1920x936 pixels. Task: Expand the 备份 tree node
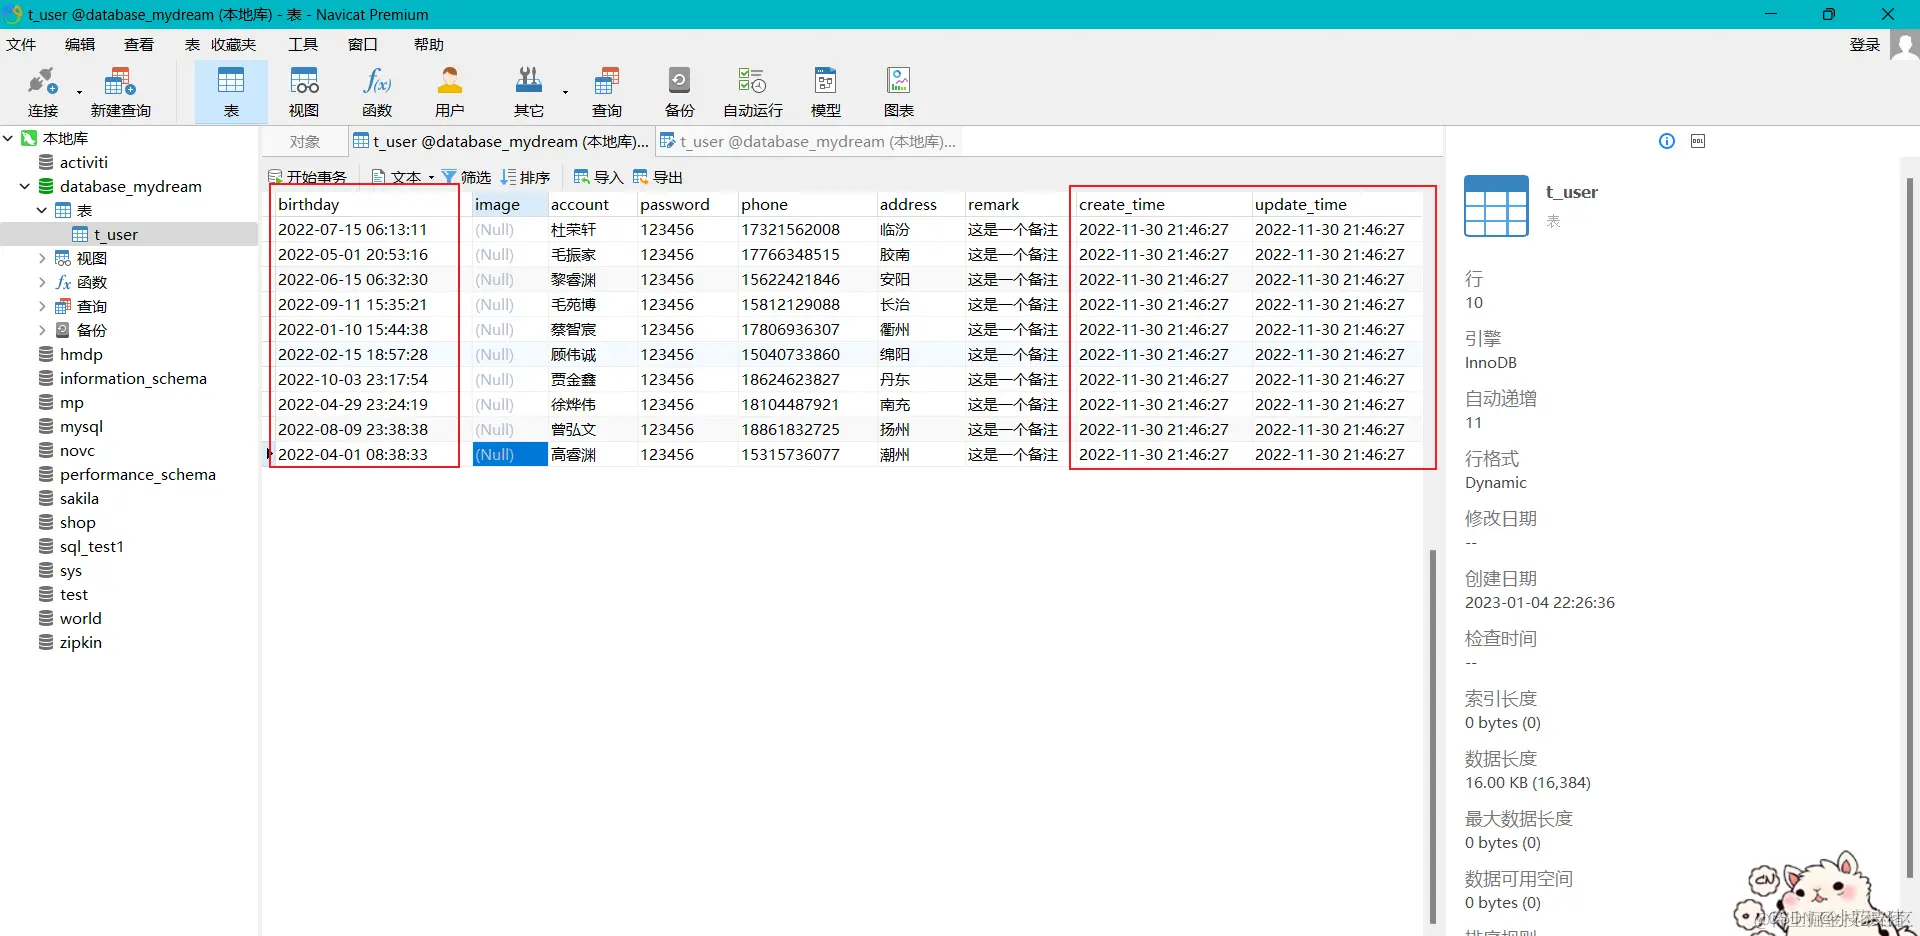pos(42,330)
